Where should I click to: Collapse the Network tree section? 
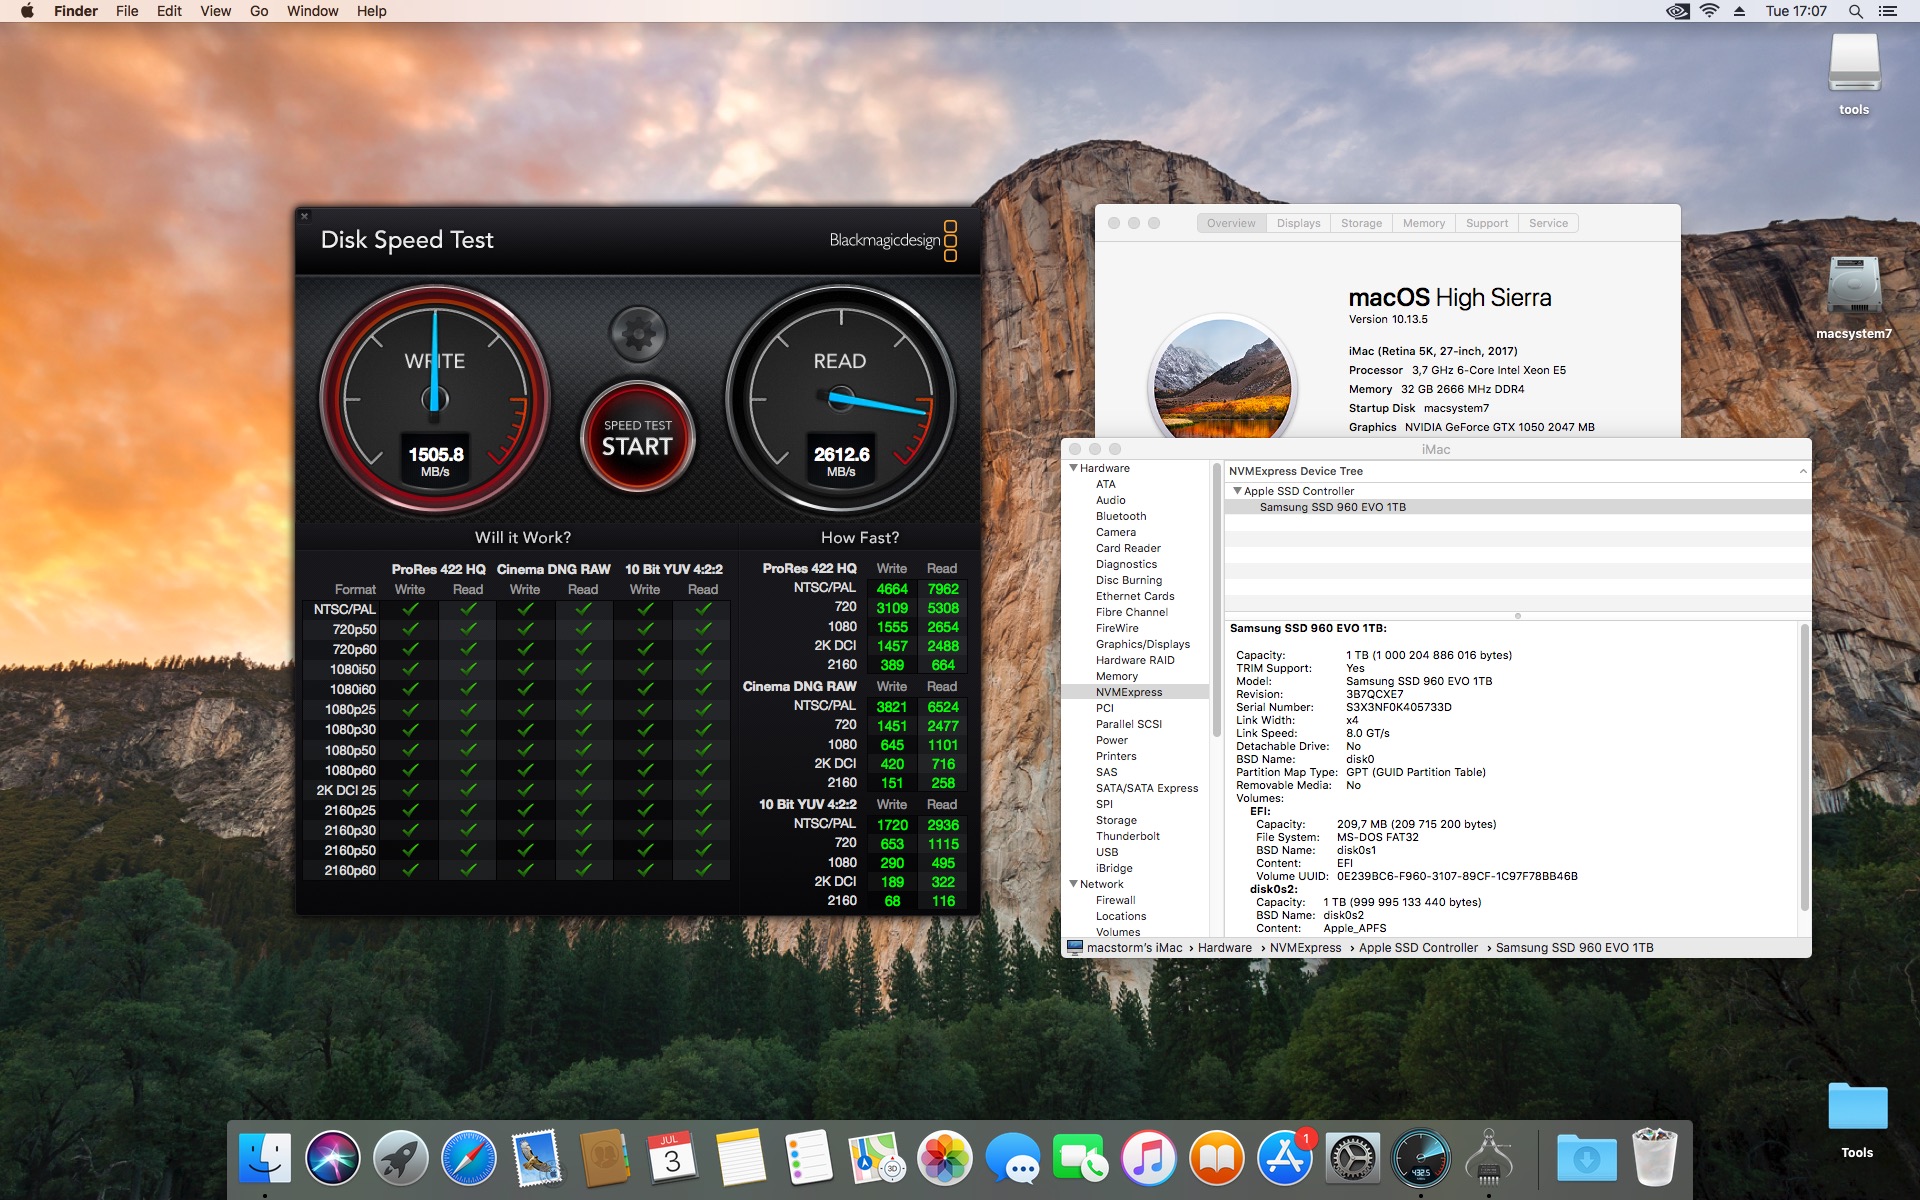[1074, 884]
